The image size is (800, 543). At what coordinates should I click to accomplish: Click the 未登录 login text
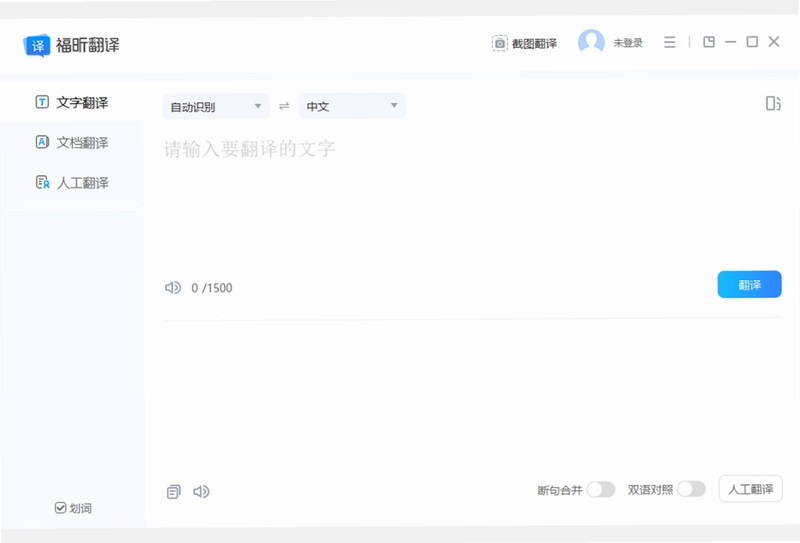tap(628, 43)
